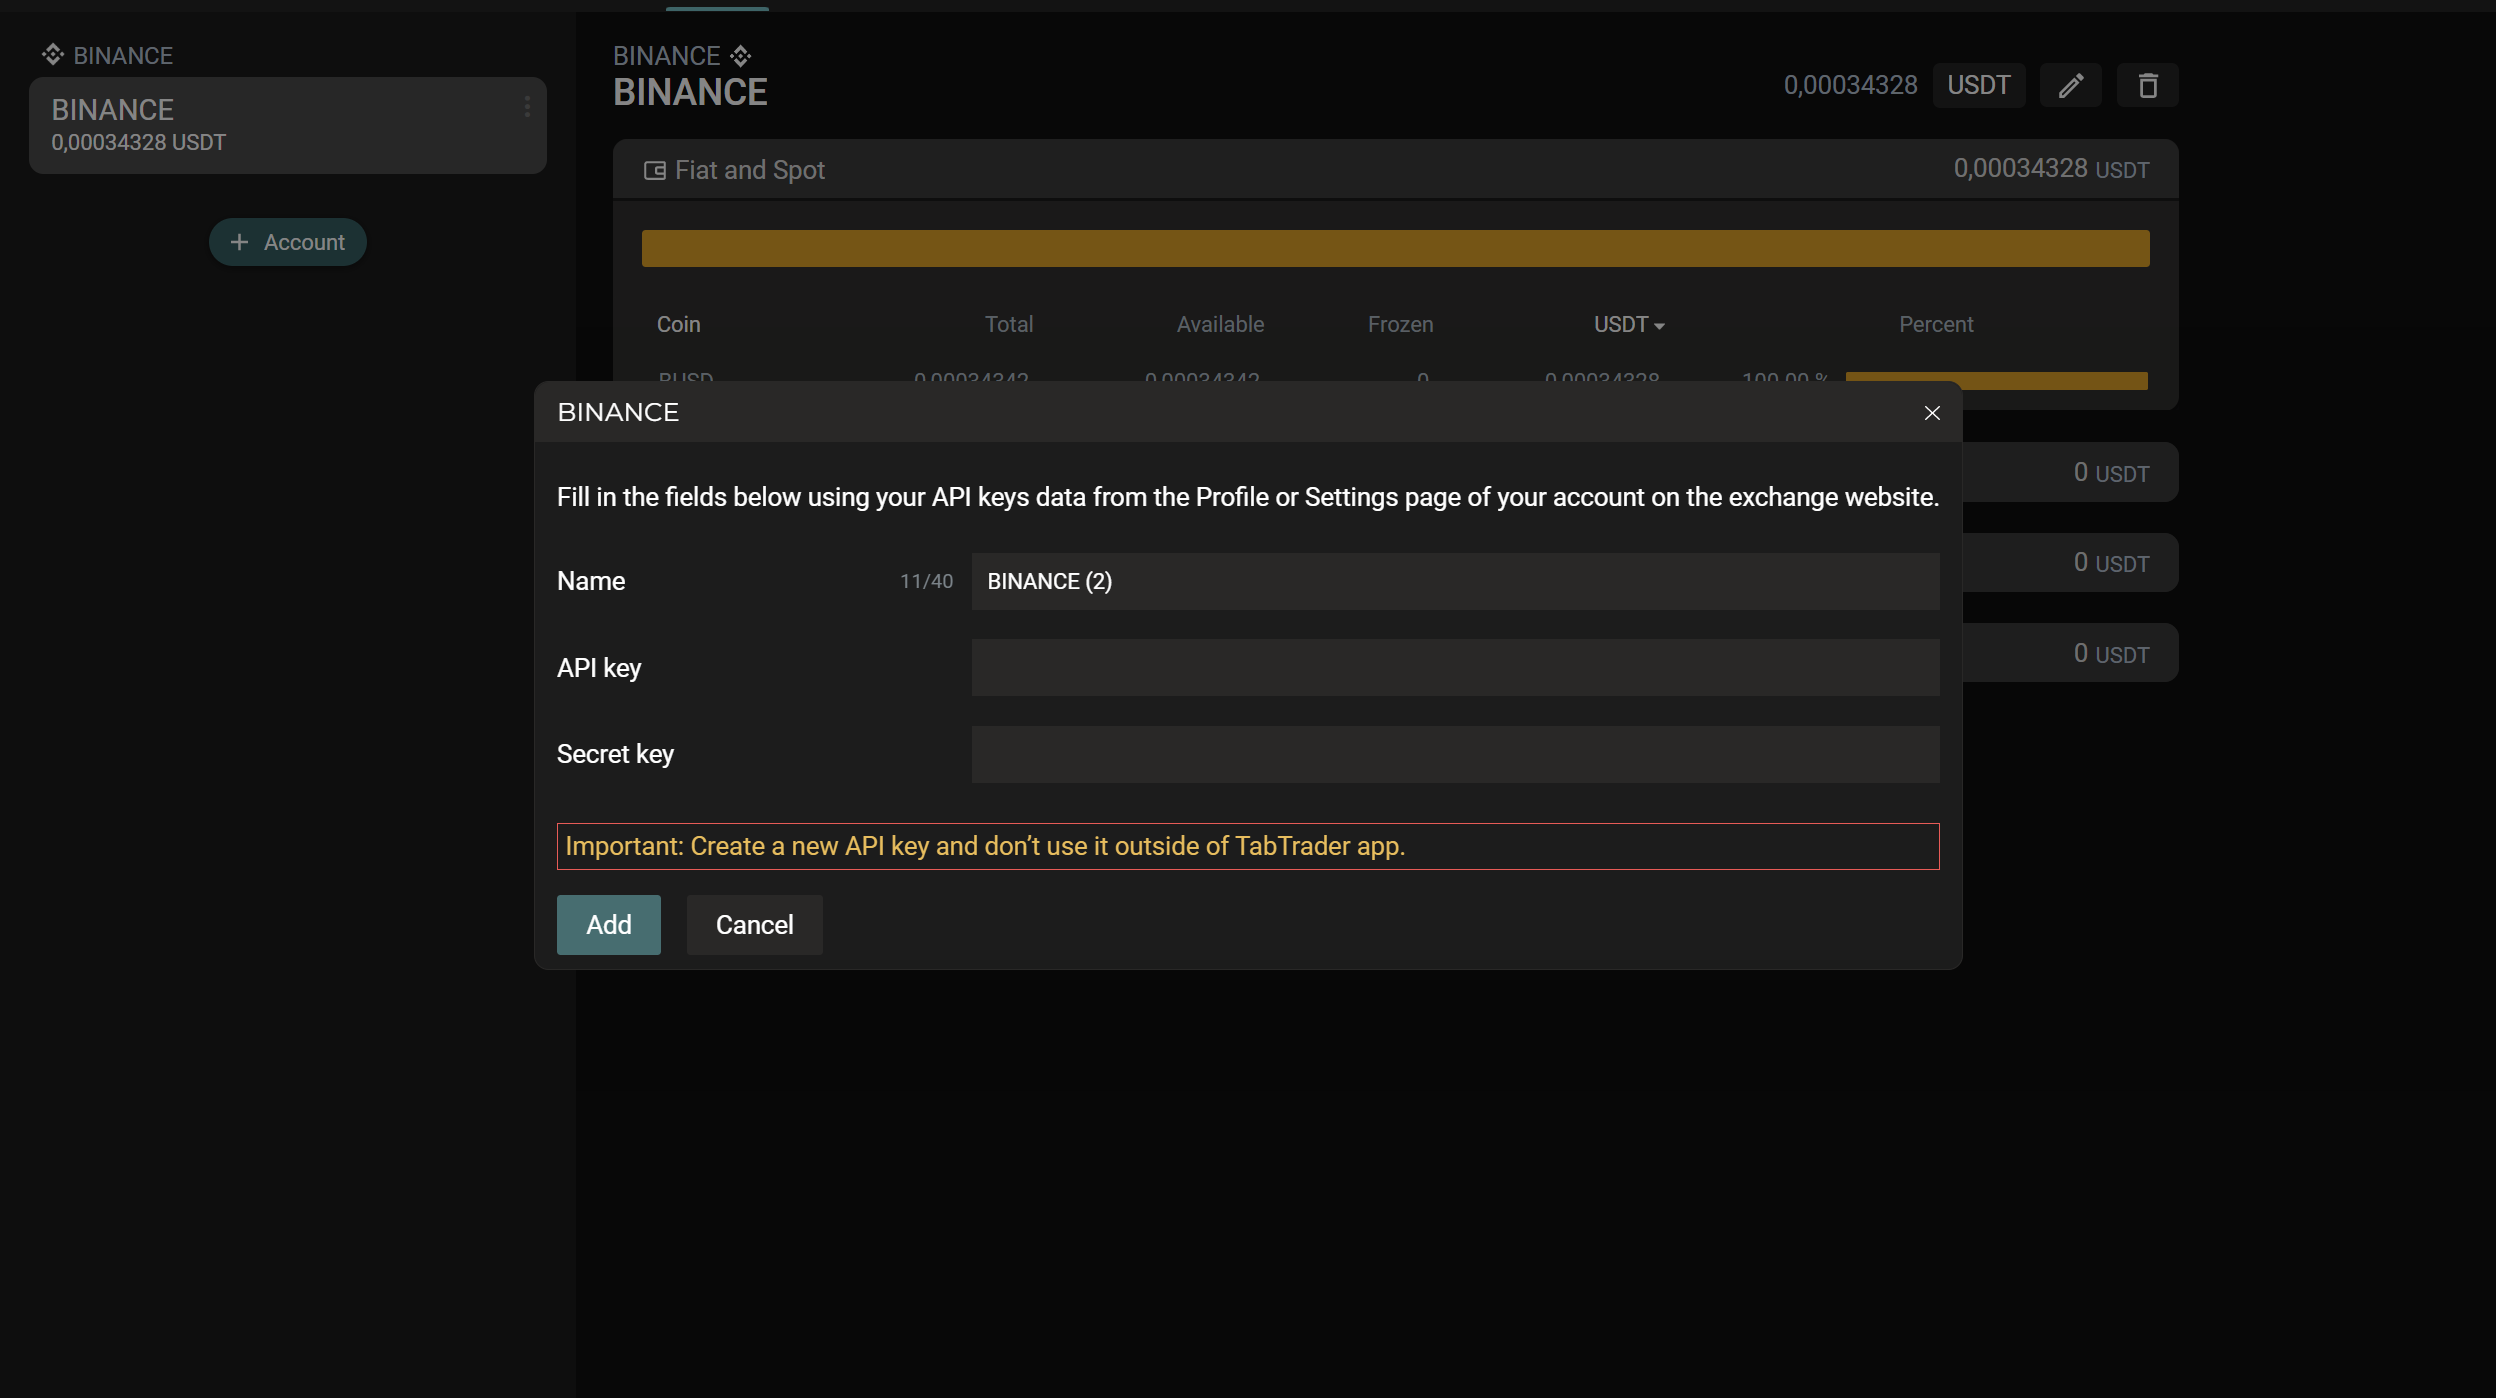The height and width of the screenshot is (1398, 2496).
Task: Sort by the Total column header
Action: pyautogui.click(x=1009, y=324)
